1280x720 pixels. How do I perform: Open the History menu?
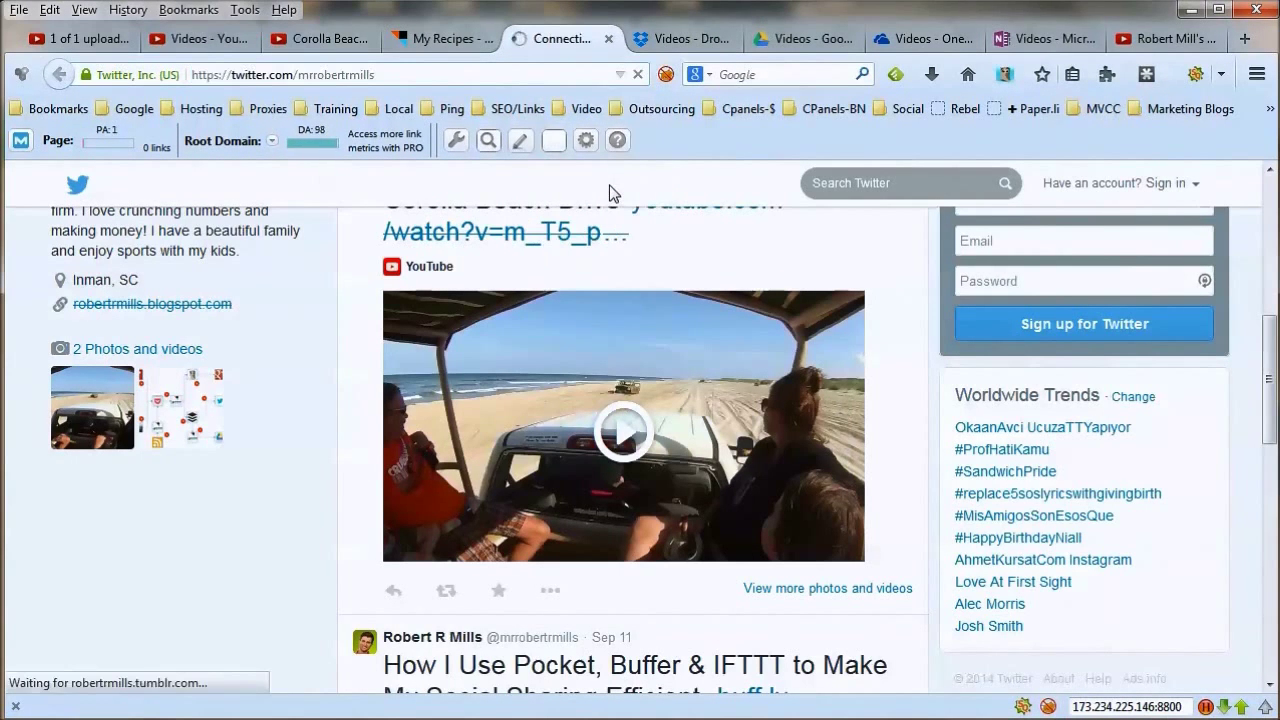127,10
